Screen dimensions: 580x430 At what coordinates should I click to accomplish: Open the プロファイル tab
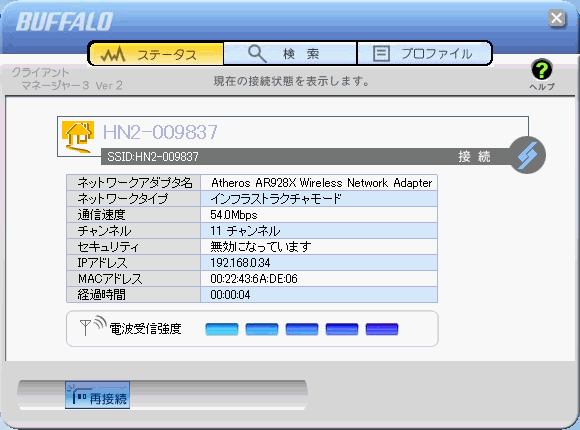pos(424,54)
